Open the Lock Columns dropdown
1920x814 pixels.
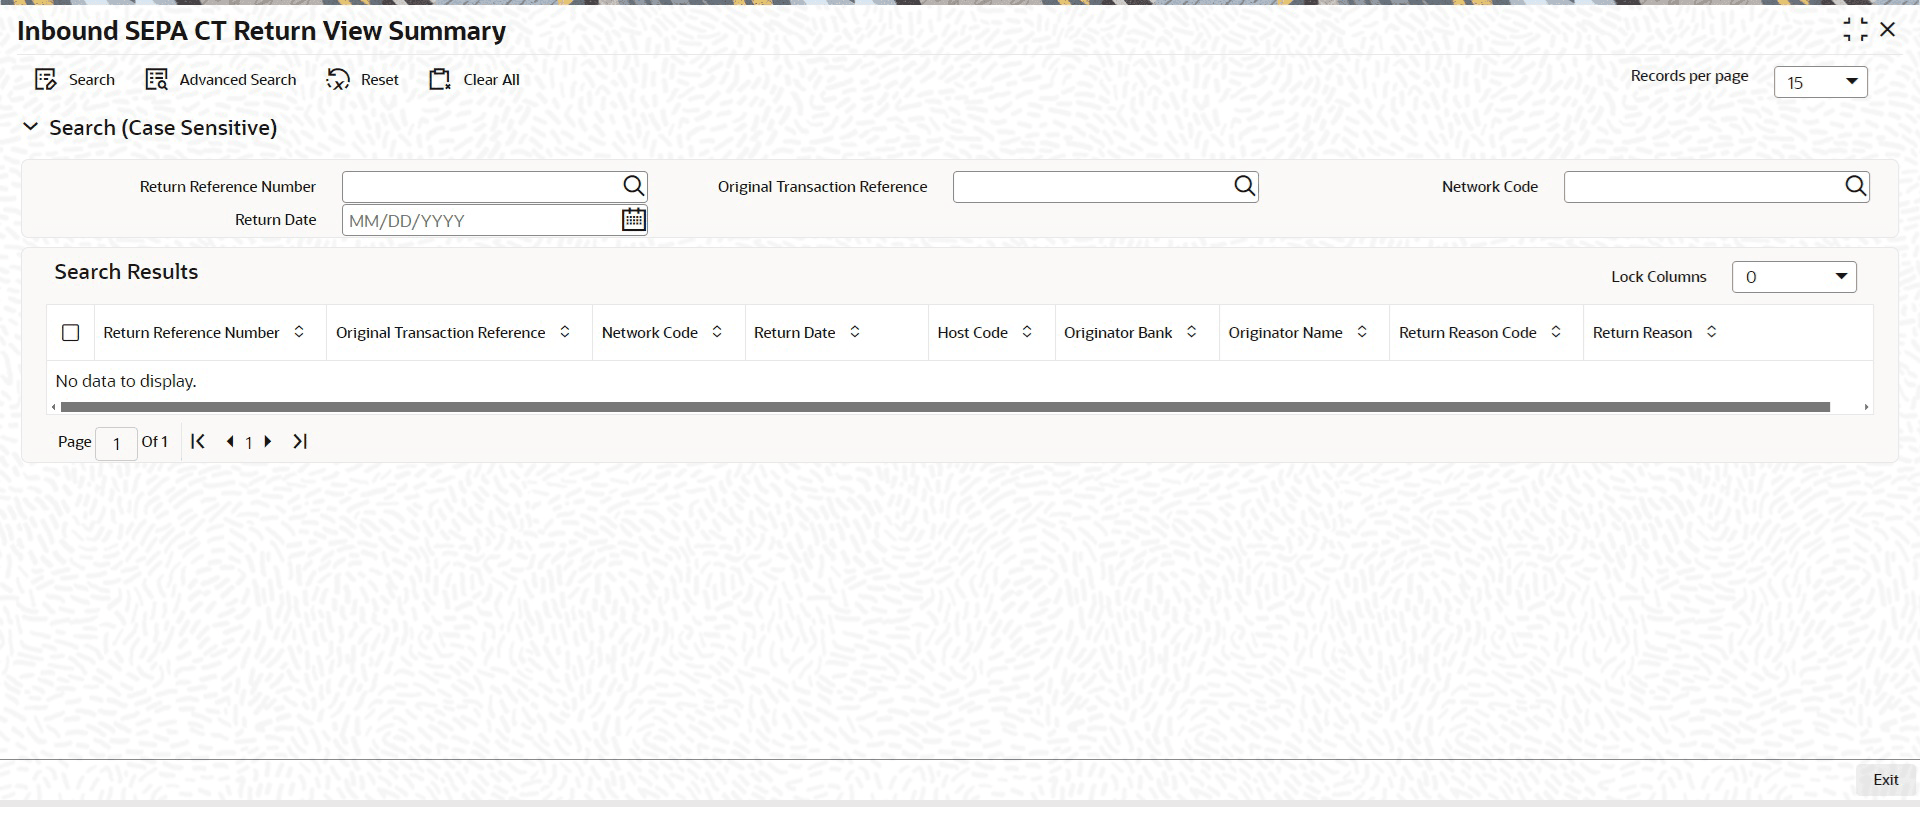click(1794, 277)
